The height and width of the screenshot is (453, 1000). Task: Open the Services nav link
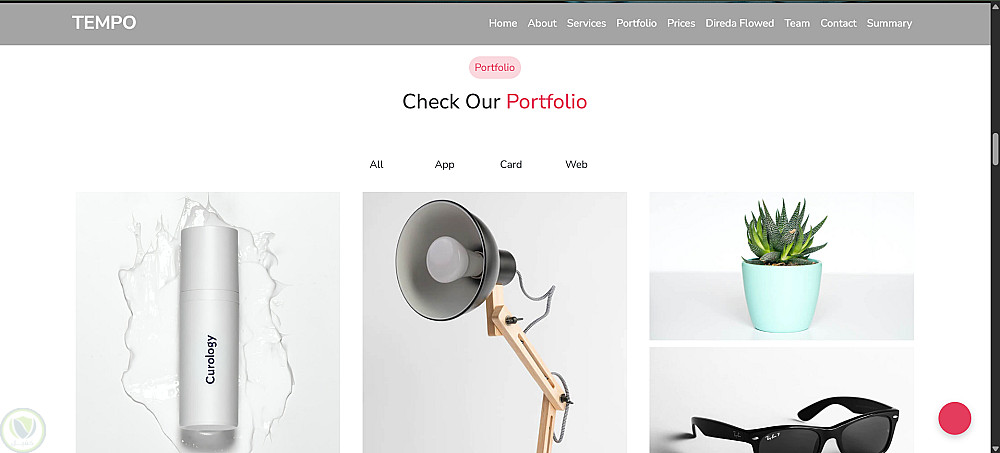(586, 23)
